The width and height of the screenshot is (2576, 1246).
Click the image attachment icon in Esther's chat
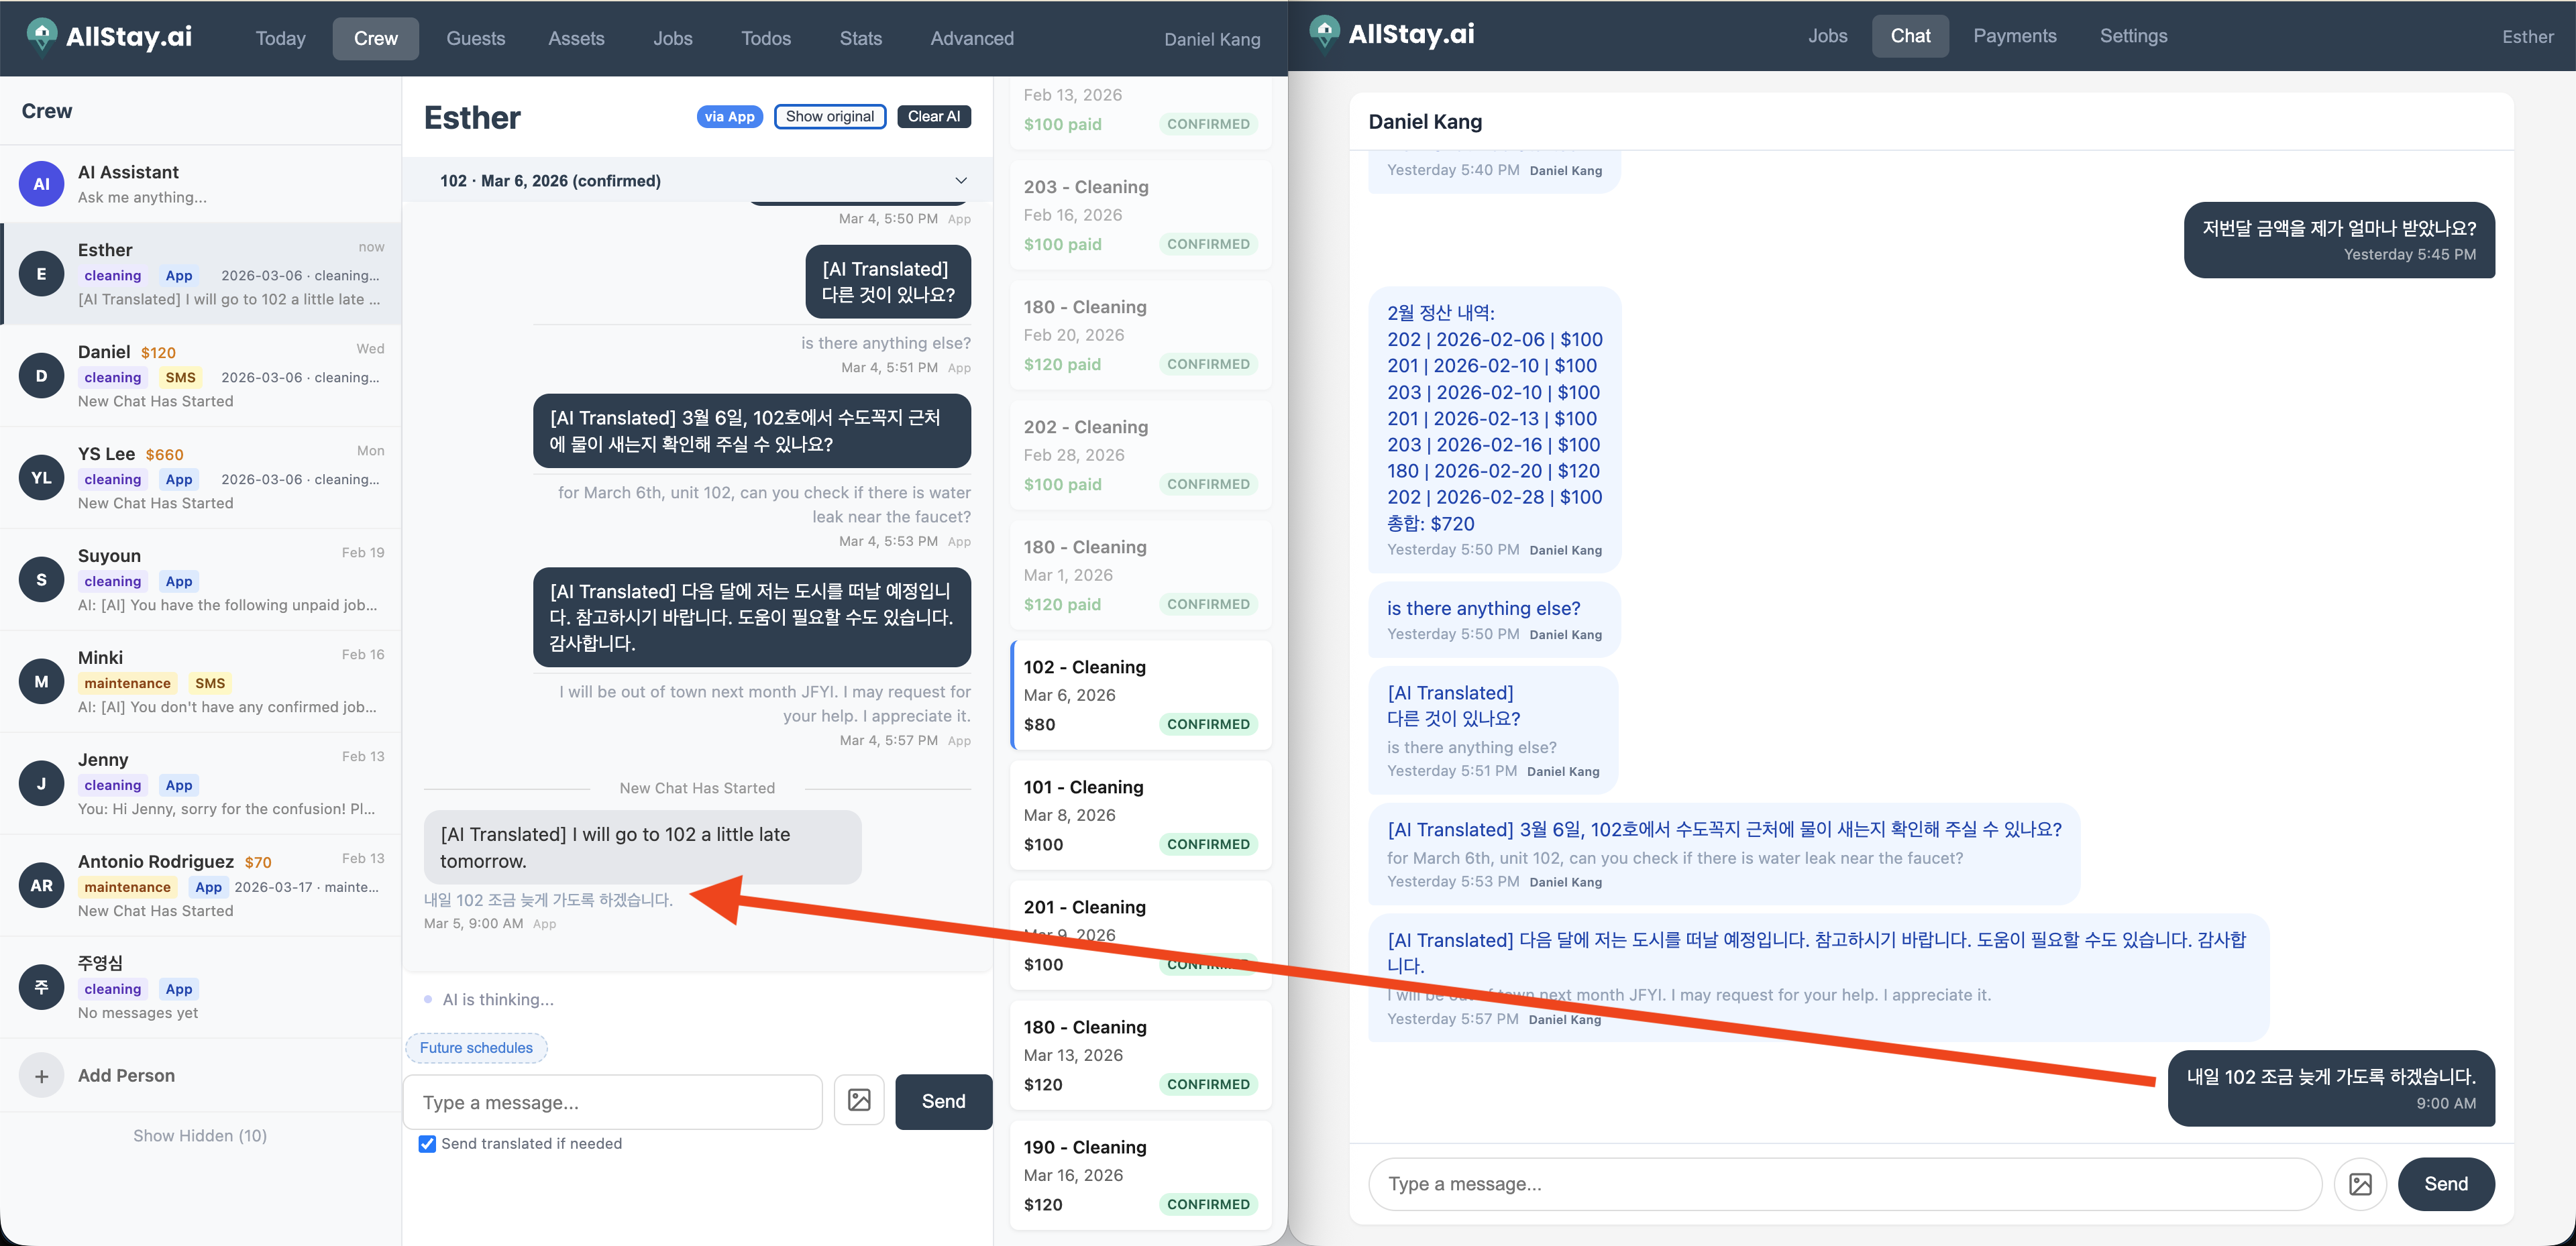859,1100
